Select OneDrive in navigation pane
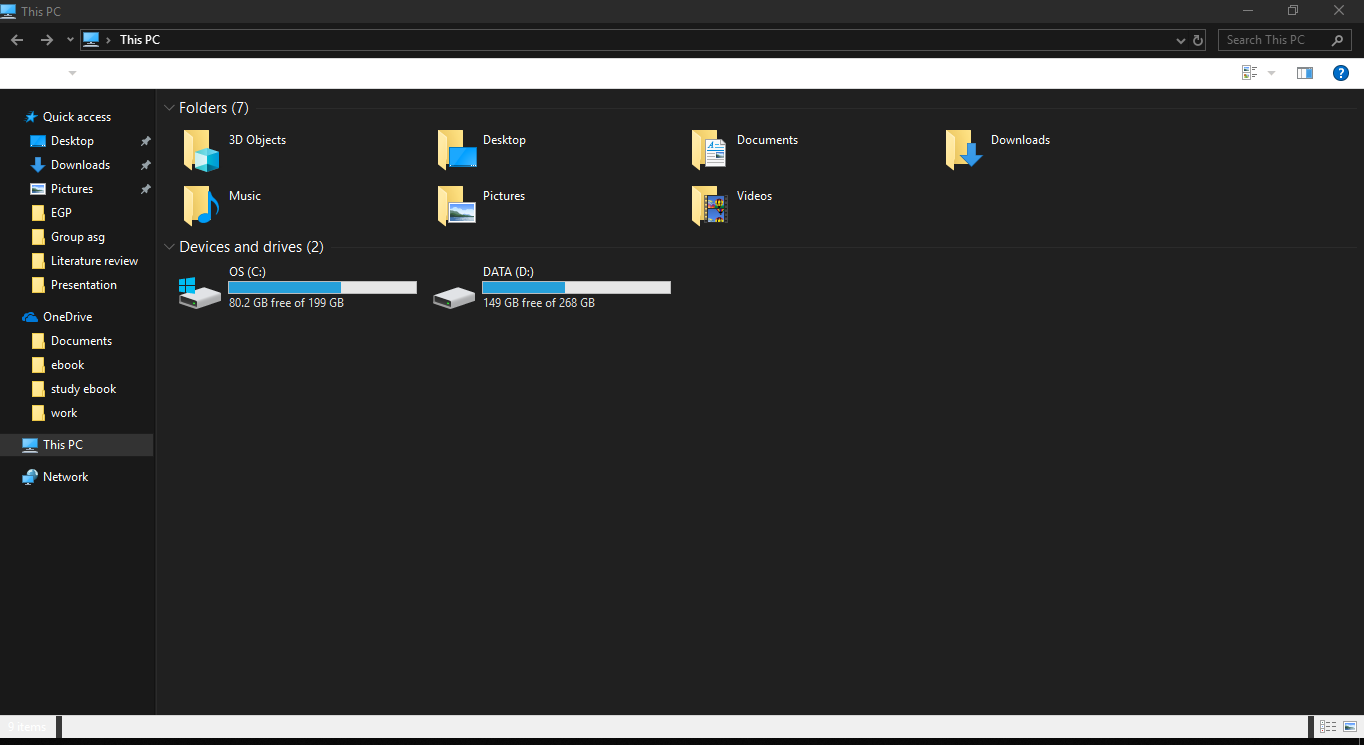Viewport: 1364px width, 745px height. click(67, 317)
